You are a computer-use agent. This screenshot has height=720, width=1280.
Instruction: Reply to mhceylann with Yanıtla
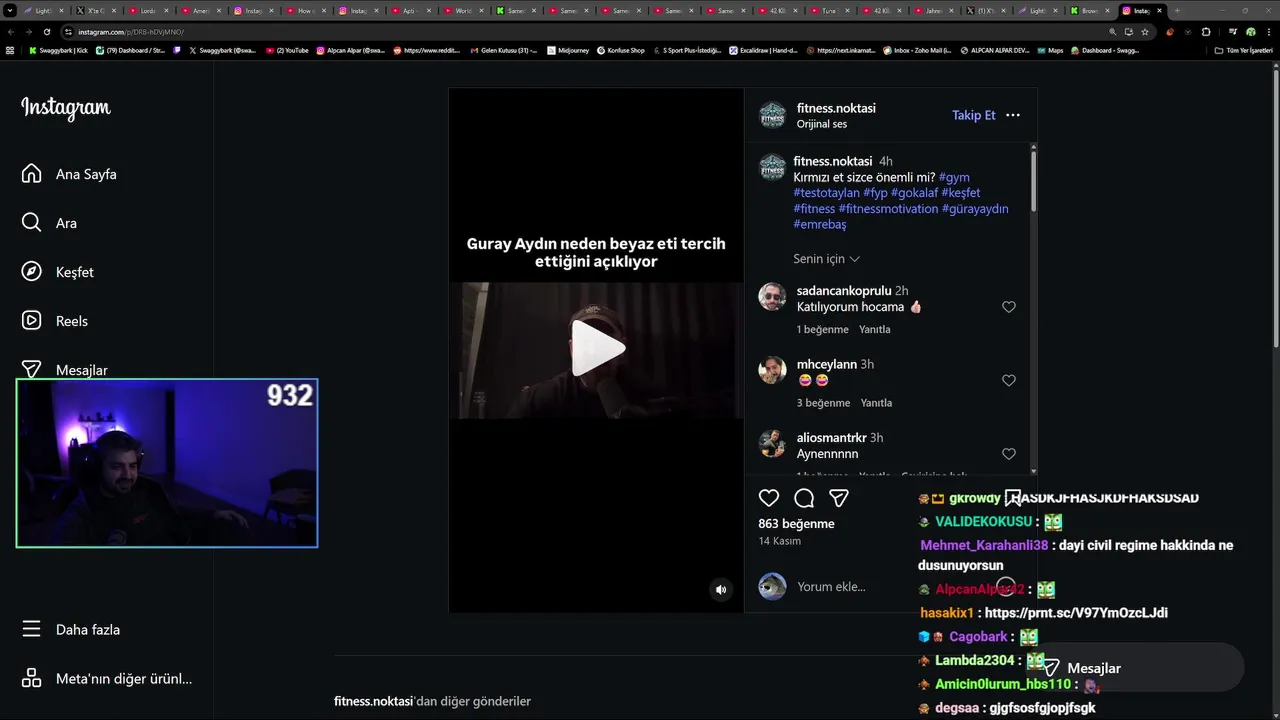point(876,403)
